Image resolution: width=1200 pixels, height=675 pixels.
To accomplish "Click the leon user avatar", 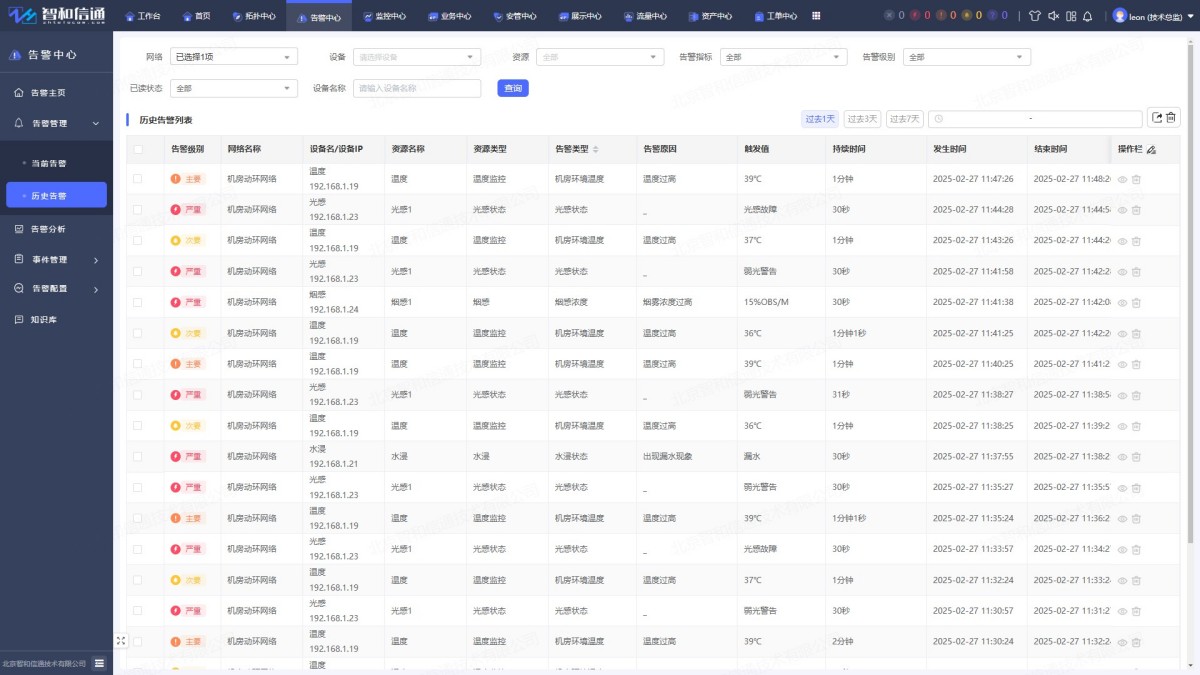I will coord(1119,16).
